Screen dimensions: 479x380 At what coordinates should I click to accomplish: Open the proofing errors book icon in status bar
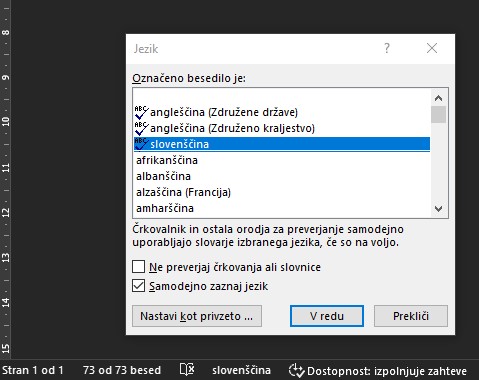coord(187,370)
